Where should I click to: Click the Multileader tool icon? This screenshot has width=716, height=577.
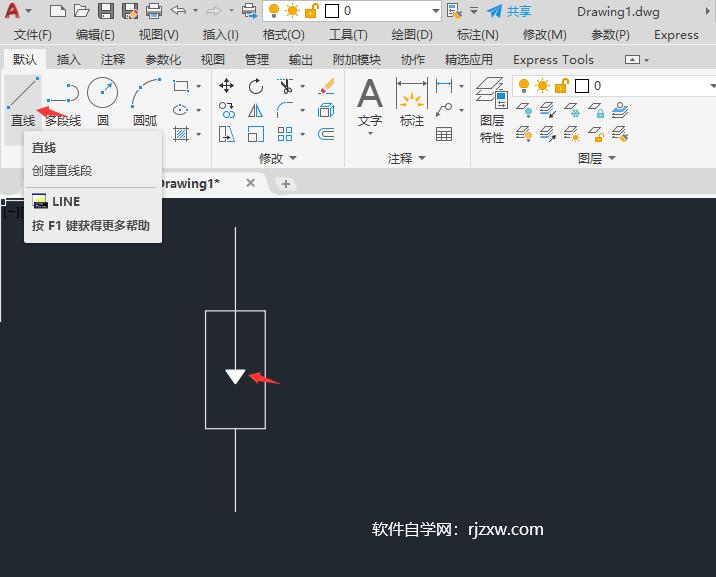[x=444, y=110]
